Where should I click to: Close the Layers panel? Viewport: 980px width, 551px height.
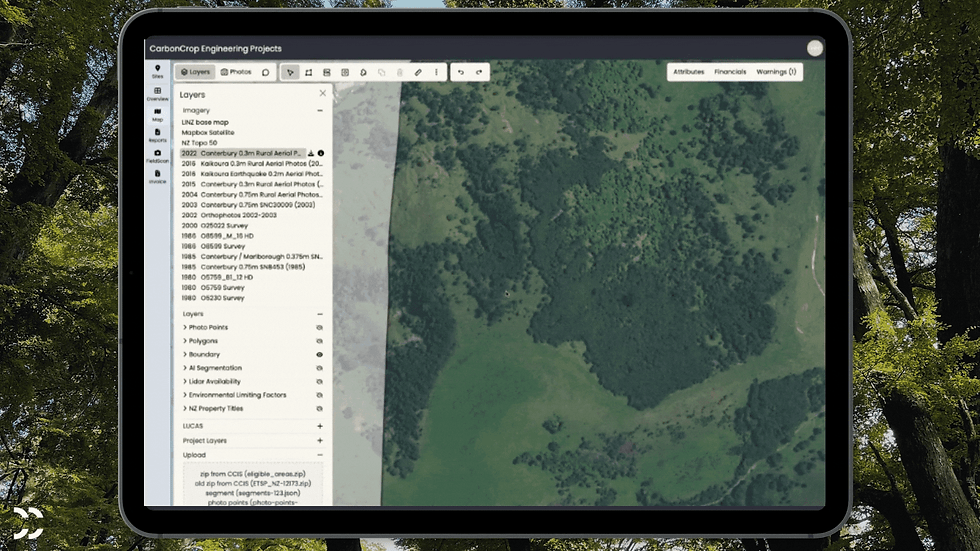(322, 93)
